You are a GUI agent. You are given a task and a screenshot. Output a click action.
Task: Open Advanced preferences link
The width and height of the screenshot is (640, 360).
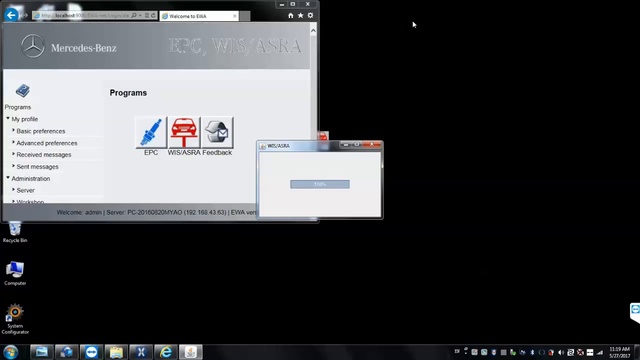click(47, 143)
